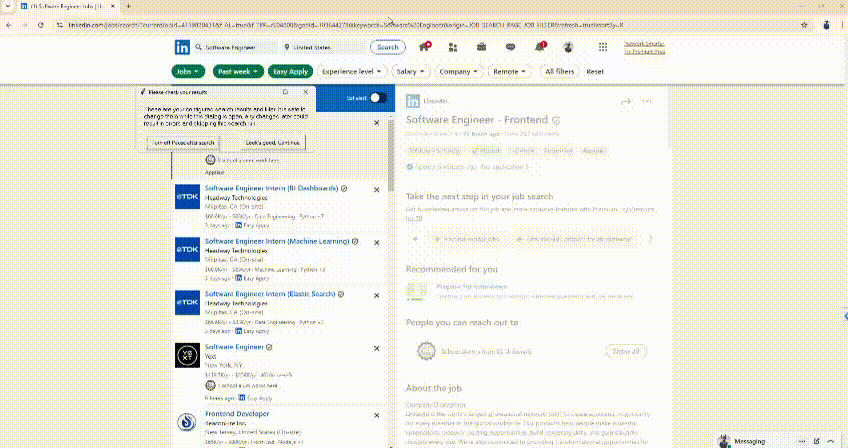Screen dimensions: 848x448
Task: Click the Show all button
Action: 626,351
